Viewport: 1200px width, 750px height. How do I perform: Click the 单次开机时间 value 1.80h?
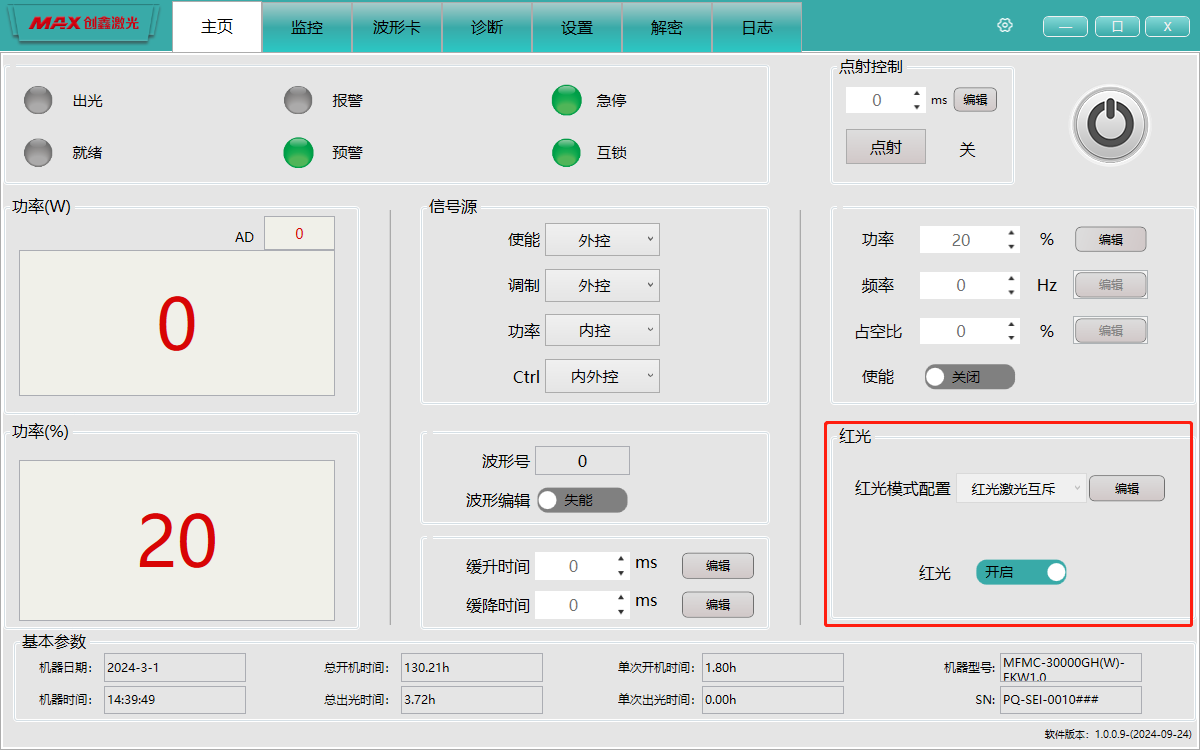(x=773, y=667)
